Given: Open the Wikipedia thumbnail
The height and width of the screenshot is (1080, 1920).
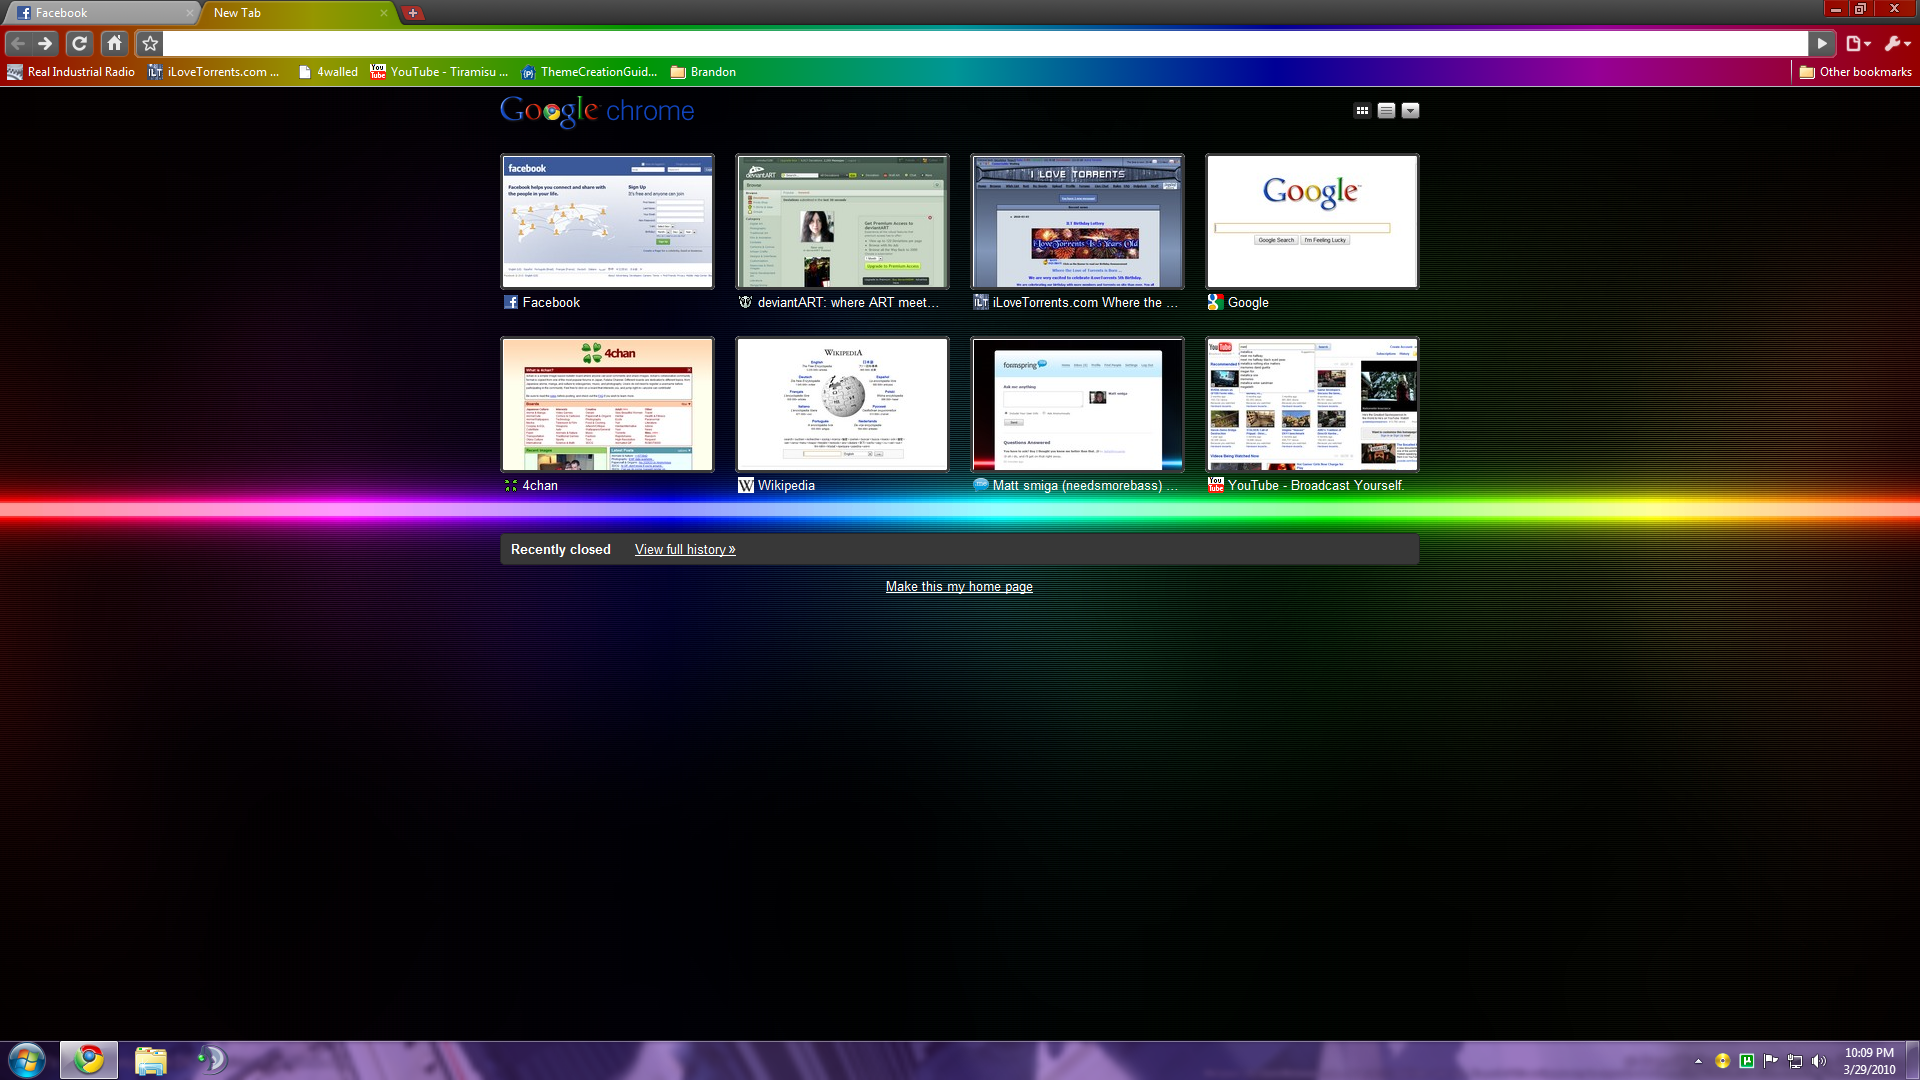Looking at the screenshot, I should click(x=842, y=404).
